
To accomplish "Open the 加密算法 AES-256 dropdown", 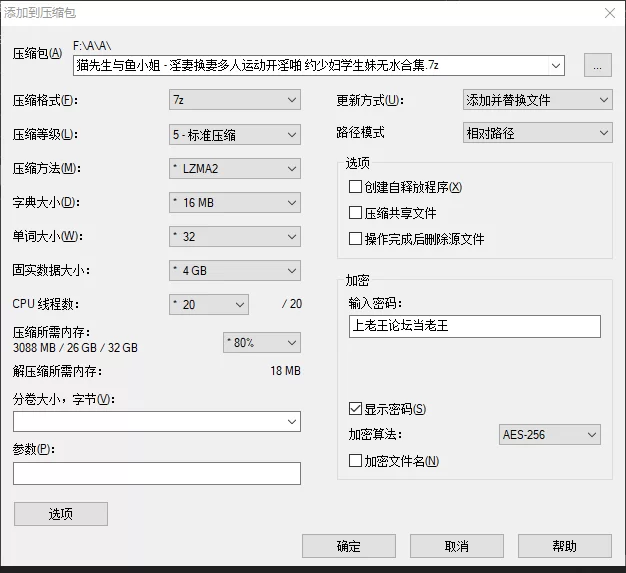I will coord(550,434).
